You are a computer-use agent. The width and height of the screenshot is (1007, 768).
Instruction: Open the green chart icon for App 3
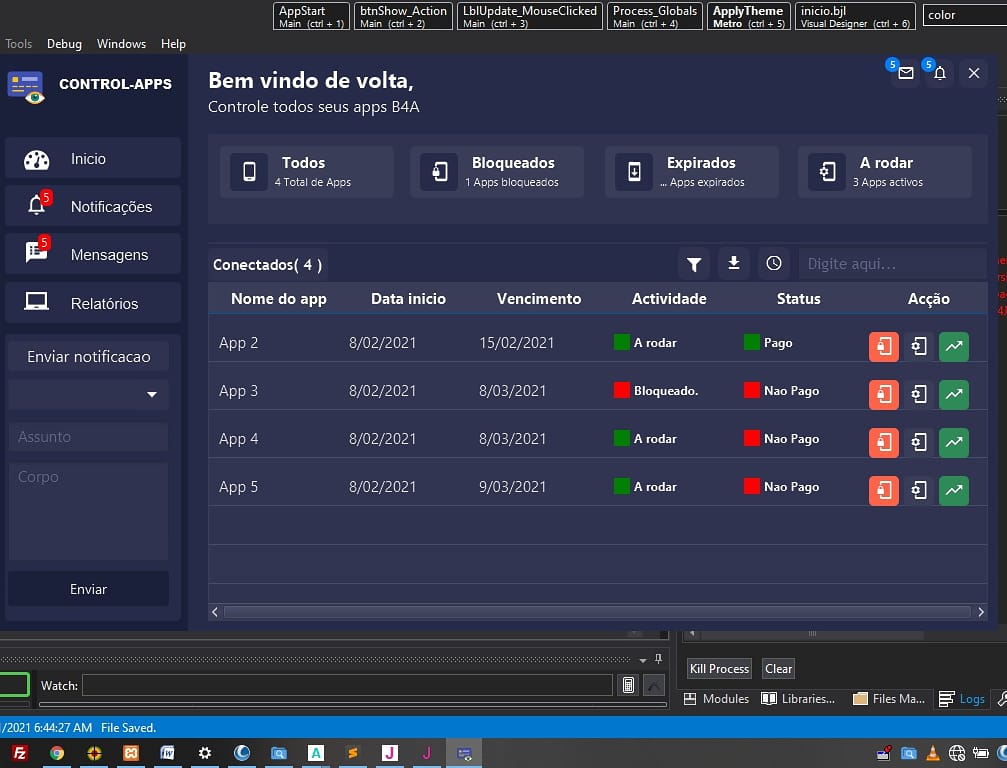[x=954, y=394]
